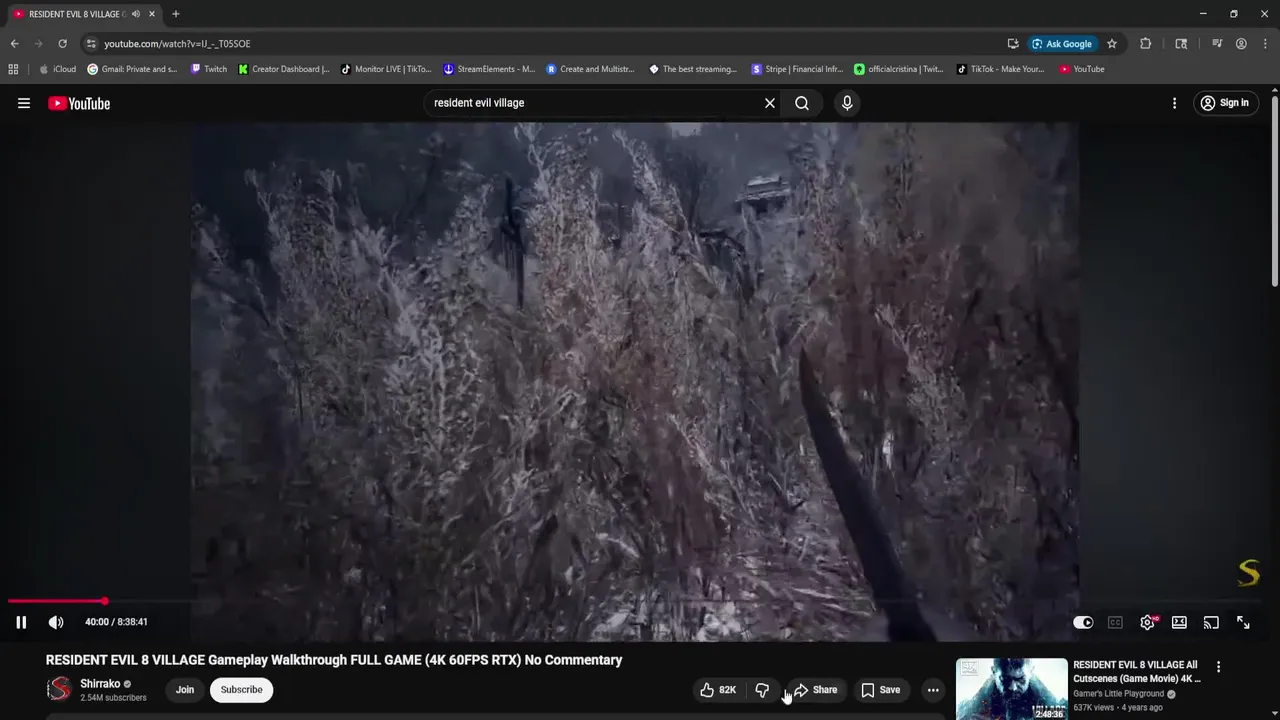Share this video
This screenshot has height=720, width=1280.
(816, 690)
